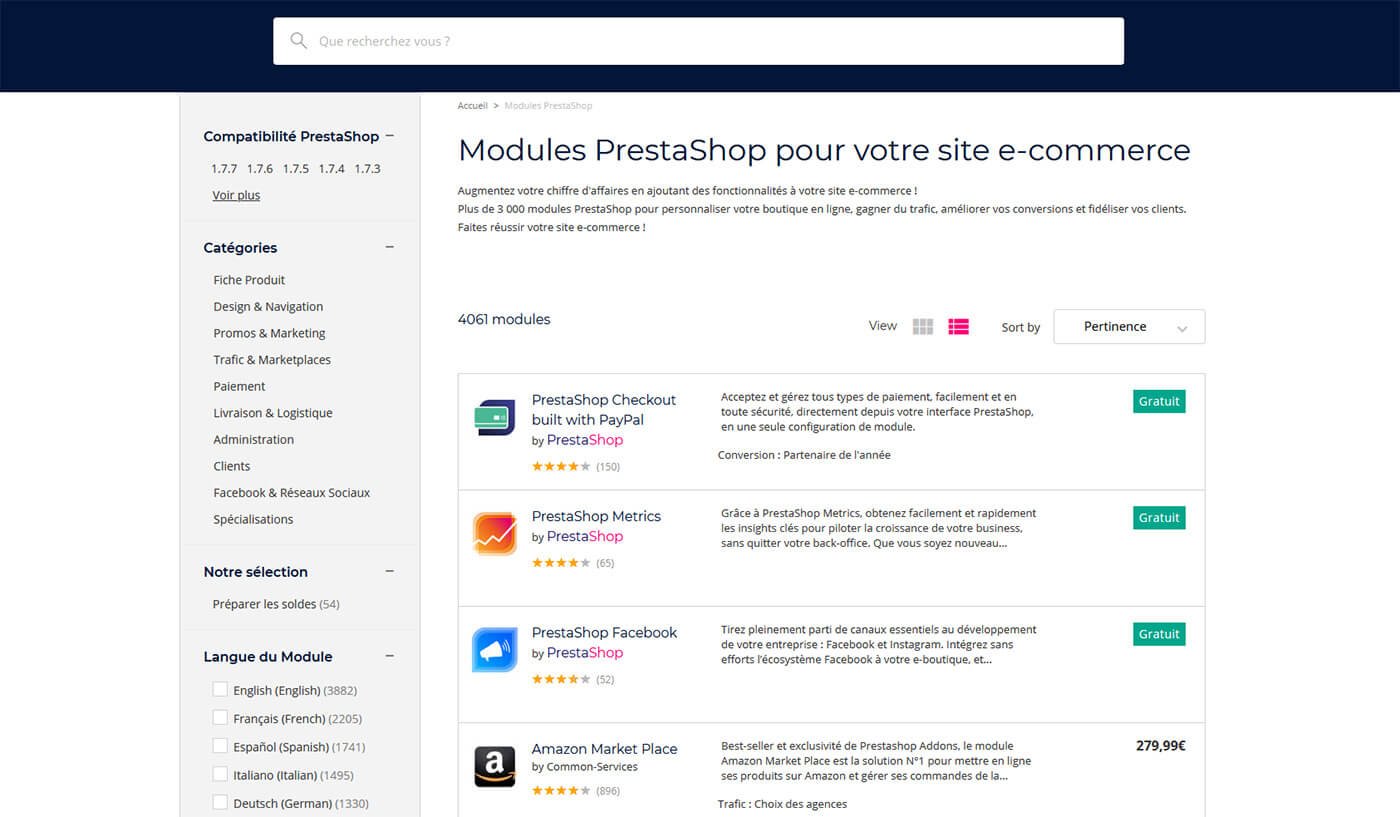The image size is (1400, 817).
Task: Focus the Que recherchez vous search field
Action: pos(698,41)
